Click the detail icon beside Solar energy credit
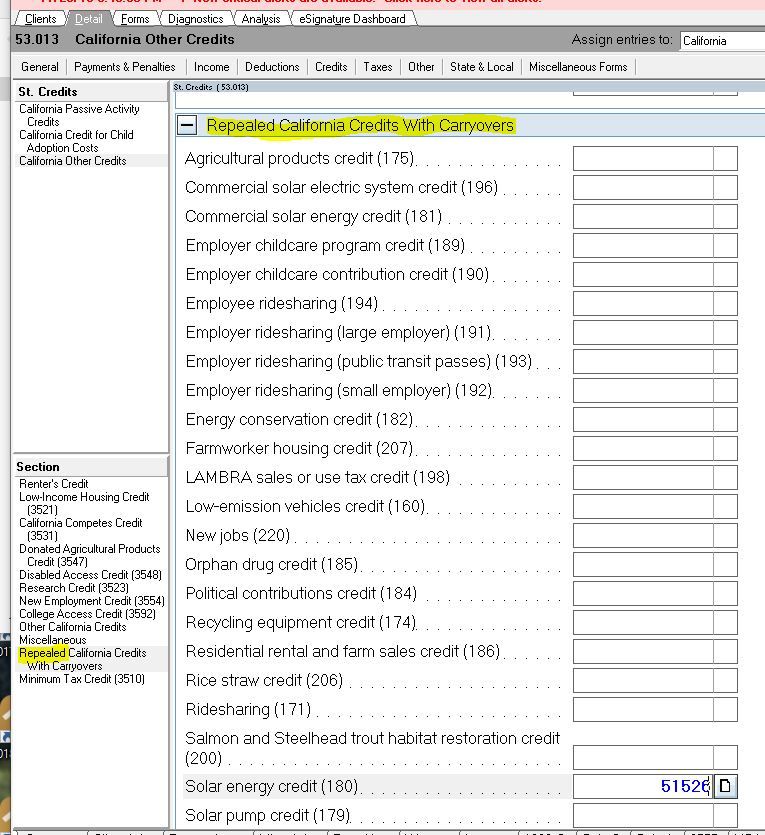 [x=725, y=787]
